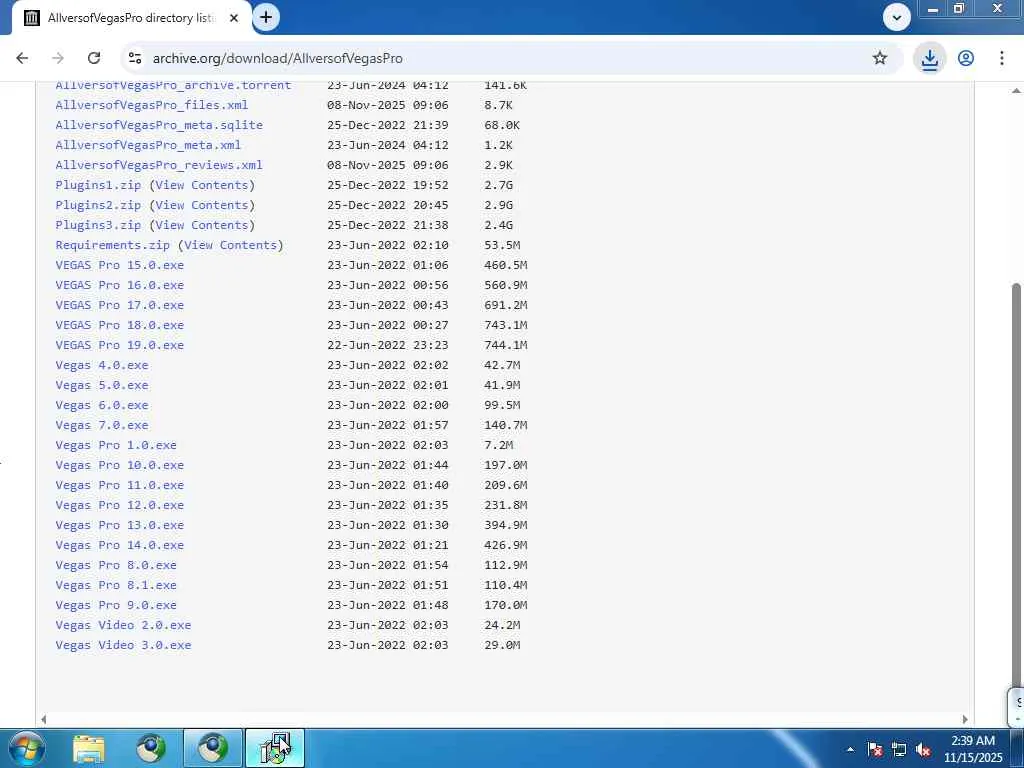The image size is (1024, 768).
Task: Open the browser downloads panel
Action: pyautogui.click(x=929, y=59)
